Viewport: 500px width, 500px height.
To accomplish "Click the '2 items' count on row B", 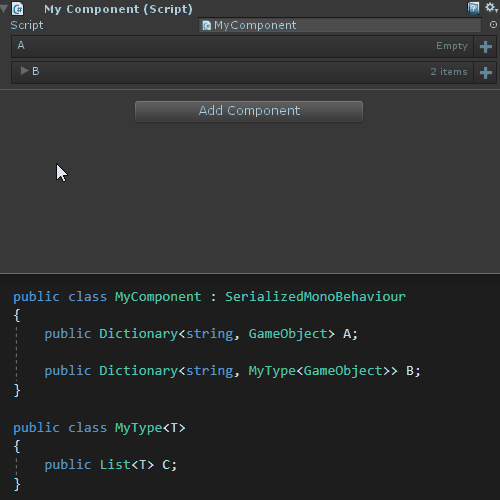I will click(x=449, y=72).
